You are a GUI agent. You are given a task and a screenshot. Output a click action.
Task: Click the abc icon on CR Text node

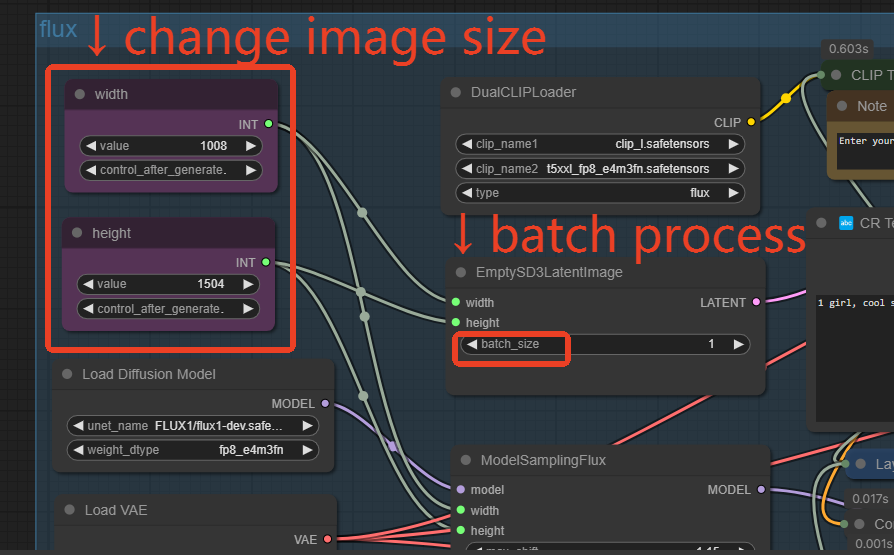846,223
